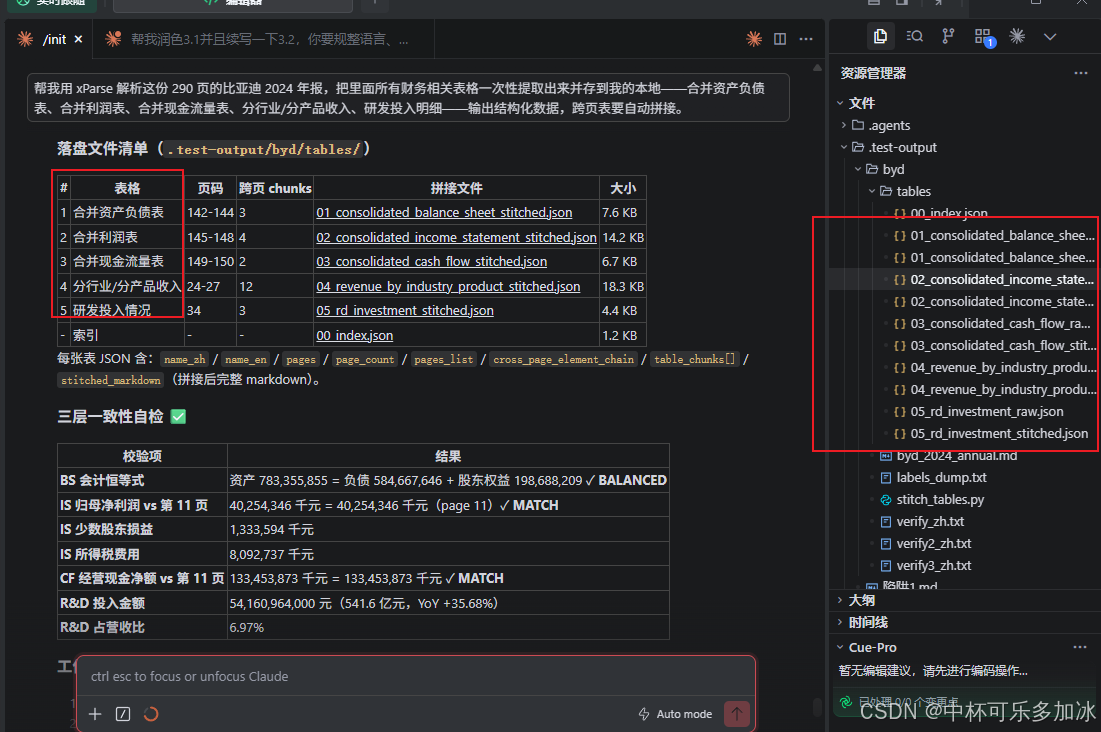
Task: Open verify3_zh.txt in file tree
Action: (x=934, y=566)
